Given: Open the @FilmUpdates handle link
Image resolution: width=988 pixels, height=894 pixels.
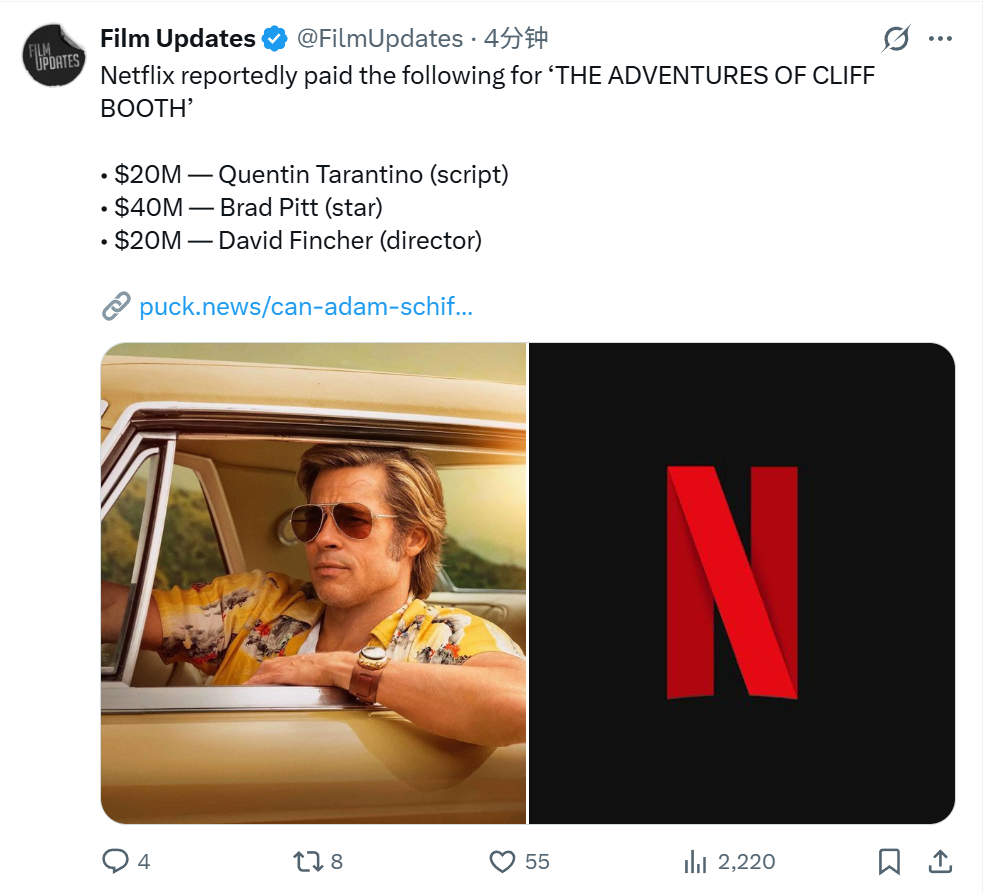Looking at the screenshot, I should point(378,39).
